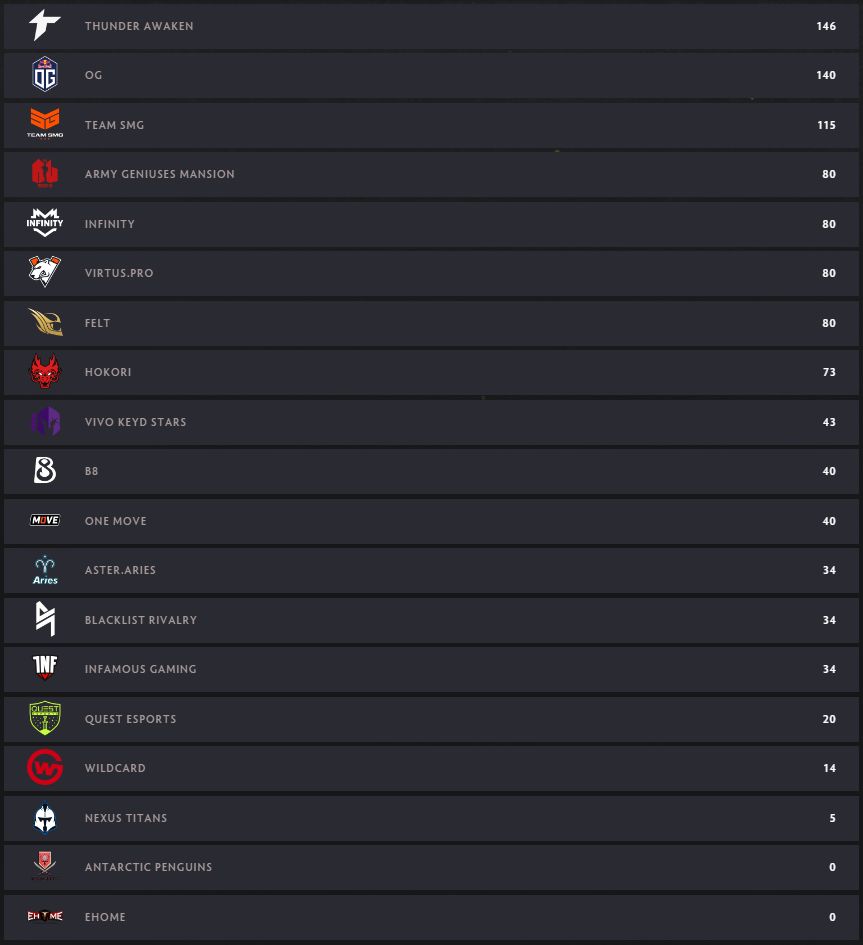Click the Thunder Awaken team logo
Screen dimensions: 863x945
coord(44,26)
